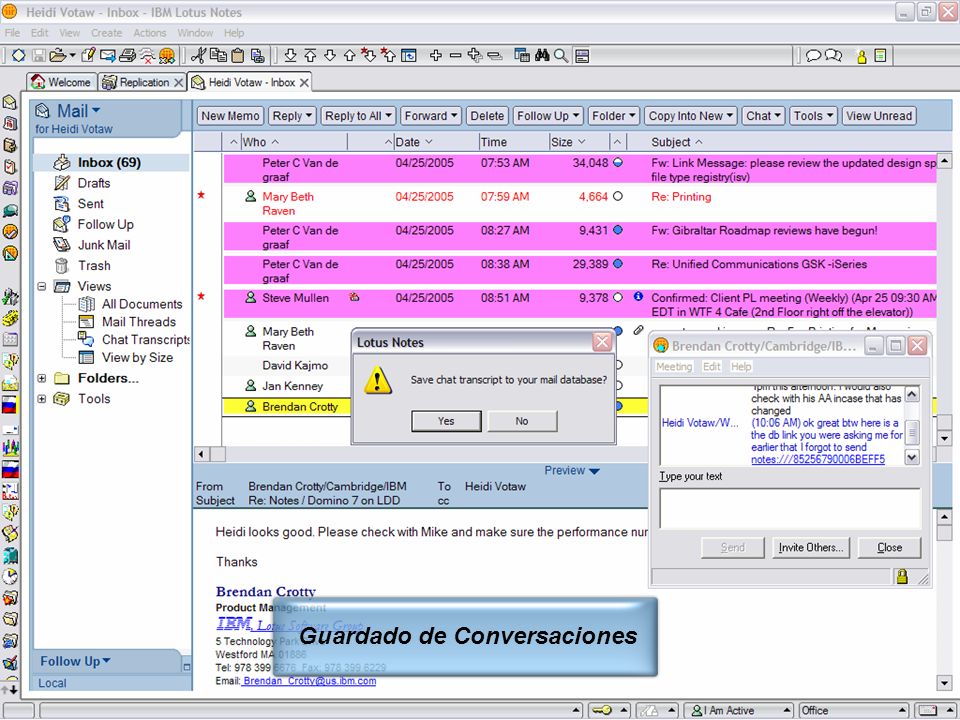Click the person icon beside Steve Mullen

click(x=250, y=298)
